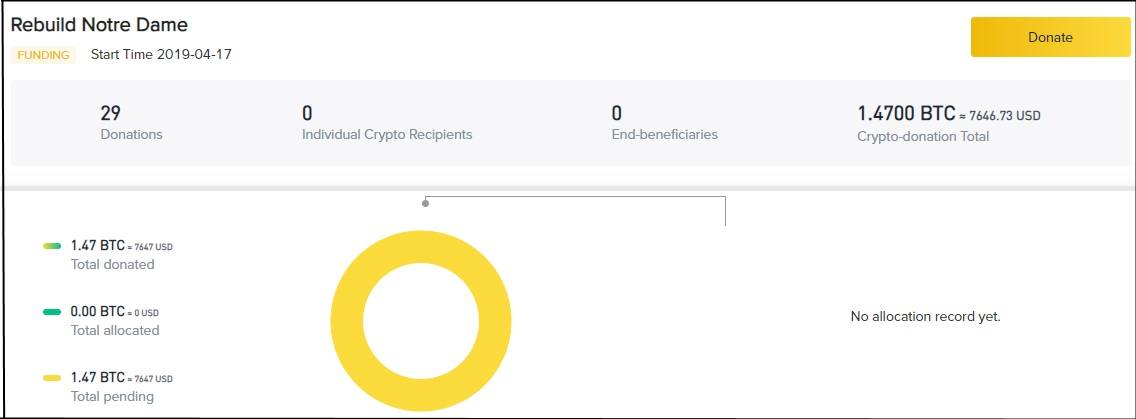Click the End-beneficiaries label
The height and width of the screenshot is (419, 1136).
664,134
